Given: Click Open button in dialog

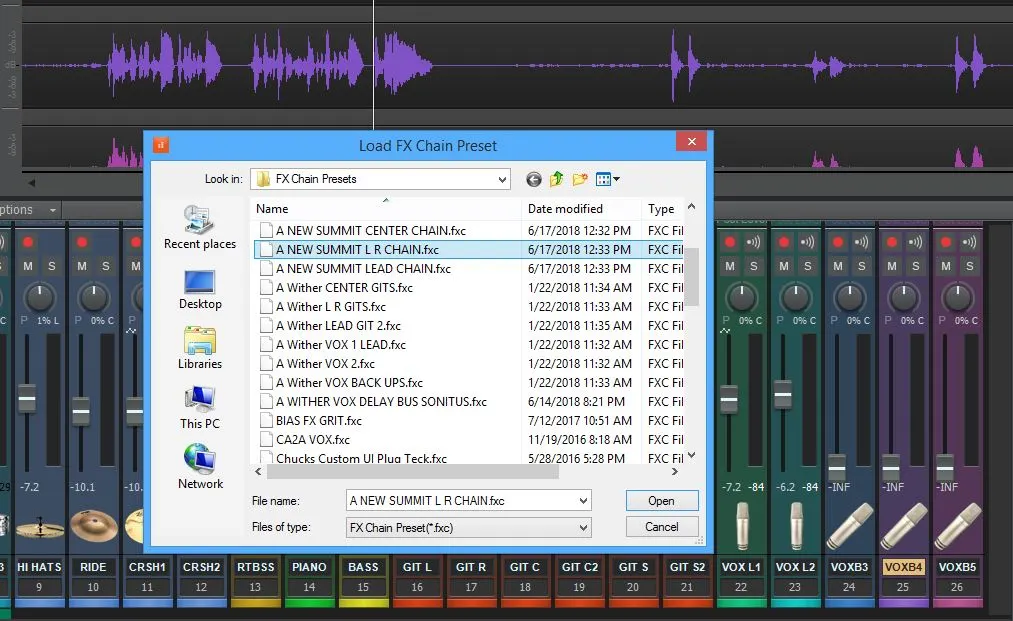Looking at the screenshot, I should pyautogui.click(x=662, y=501).
